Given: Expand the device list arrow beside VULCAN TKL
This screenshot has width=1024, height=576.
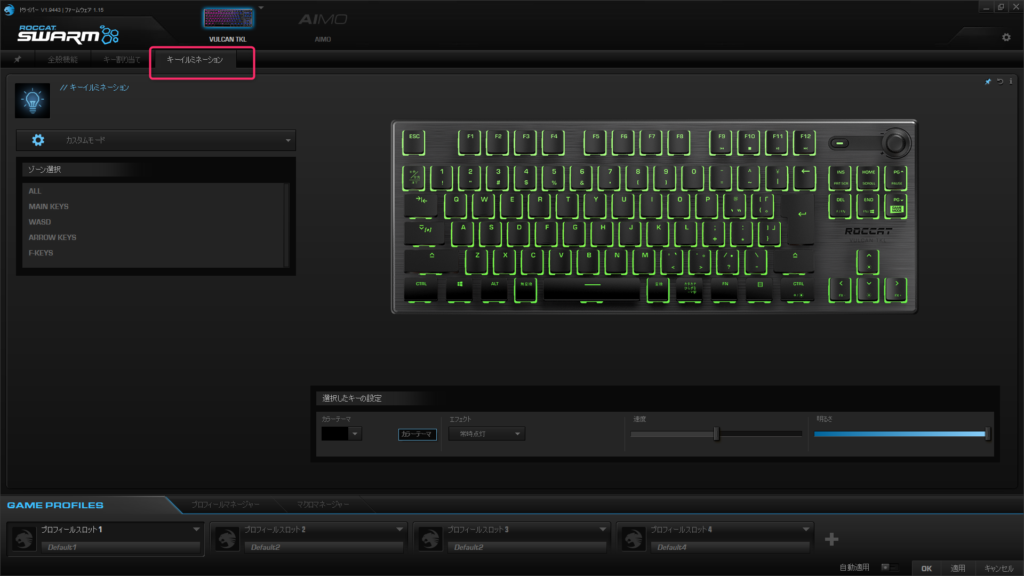Looking at the screenshot, I should (261, 8).
